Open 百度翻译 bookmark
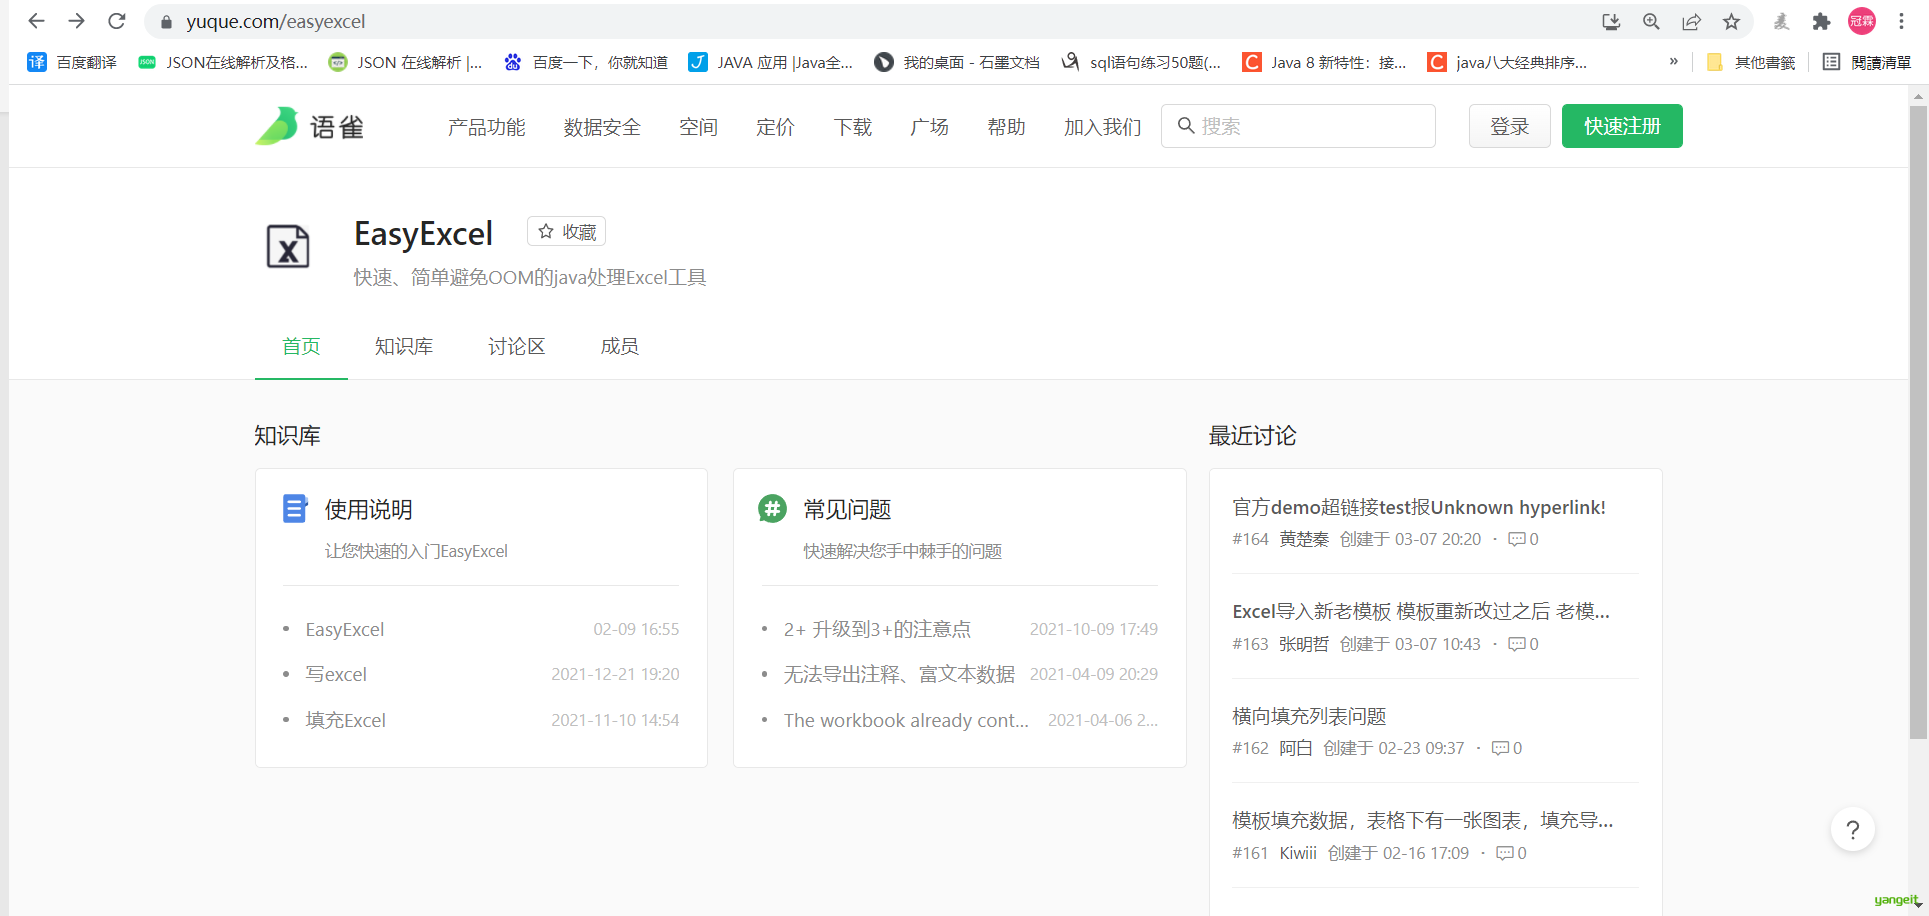Screen dimensions: 1929x916 tap(72, 62)
